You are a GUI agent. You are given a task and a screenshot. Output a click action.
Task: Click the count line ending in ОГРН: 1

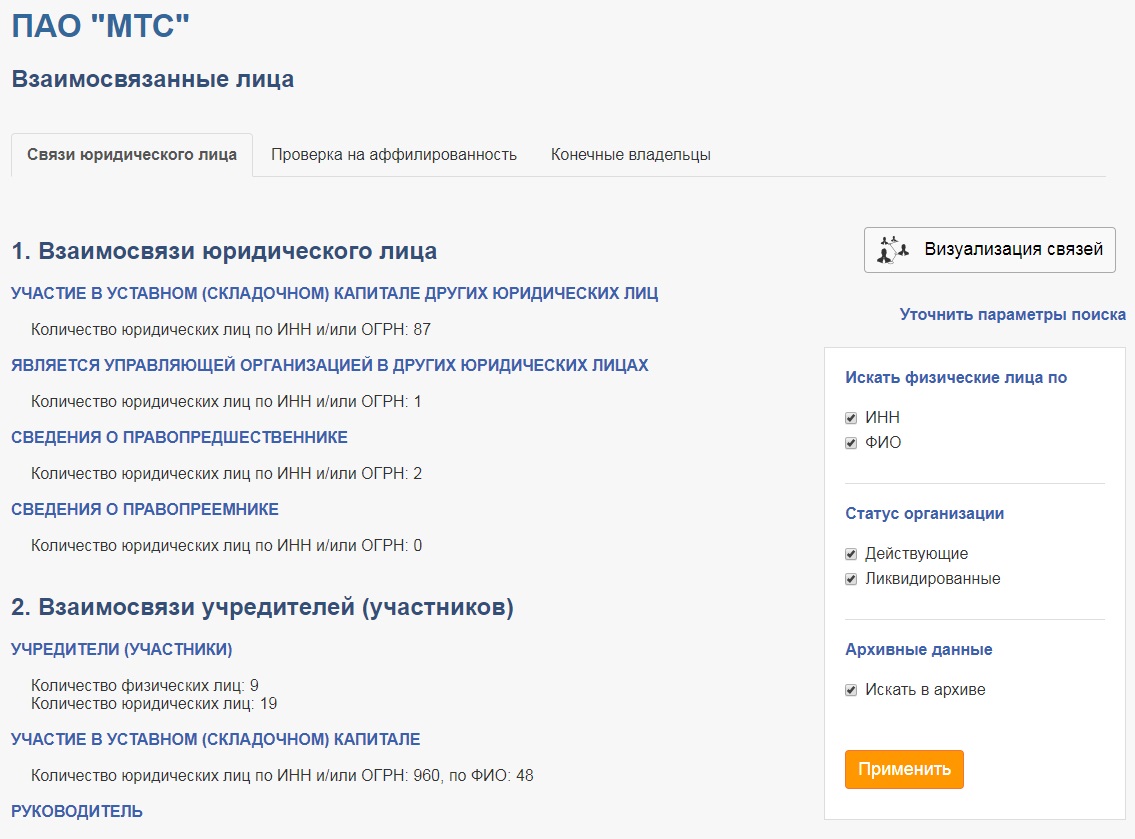coord(226,401)
